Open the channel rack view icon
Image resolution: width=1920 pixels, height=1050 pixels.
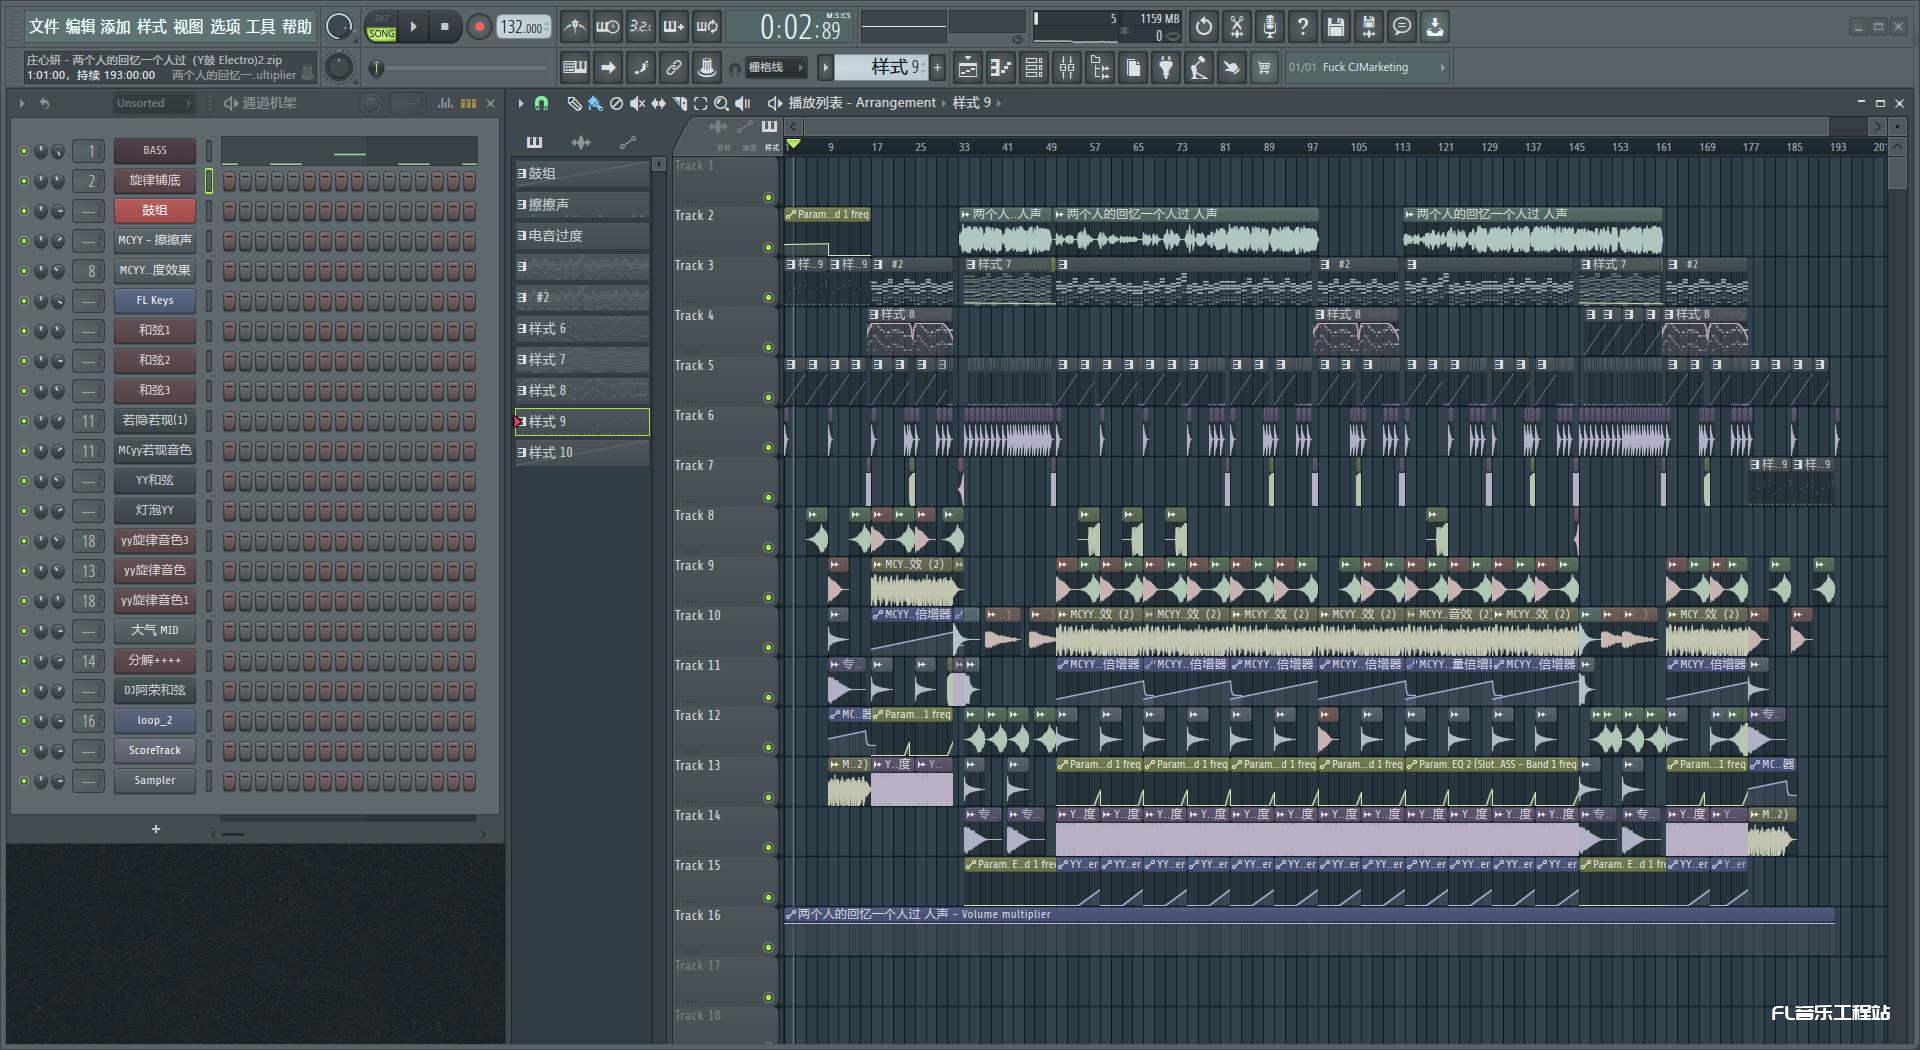1034,68
